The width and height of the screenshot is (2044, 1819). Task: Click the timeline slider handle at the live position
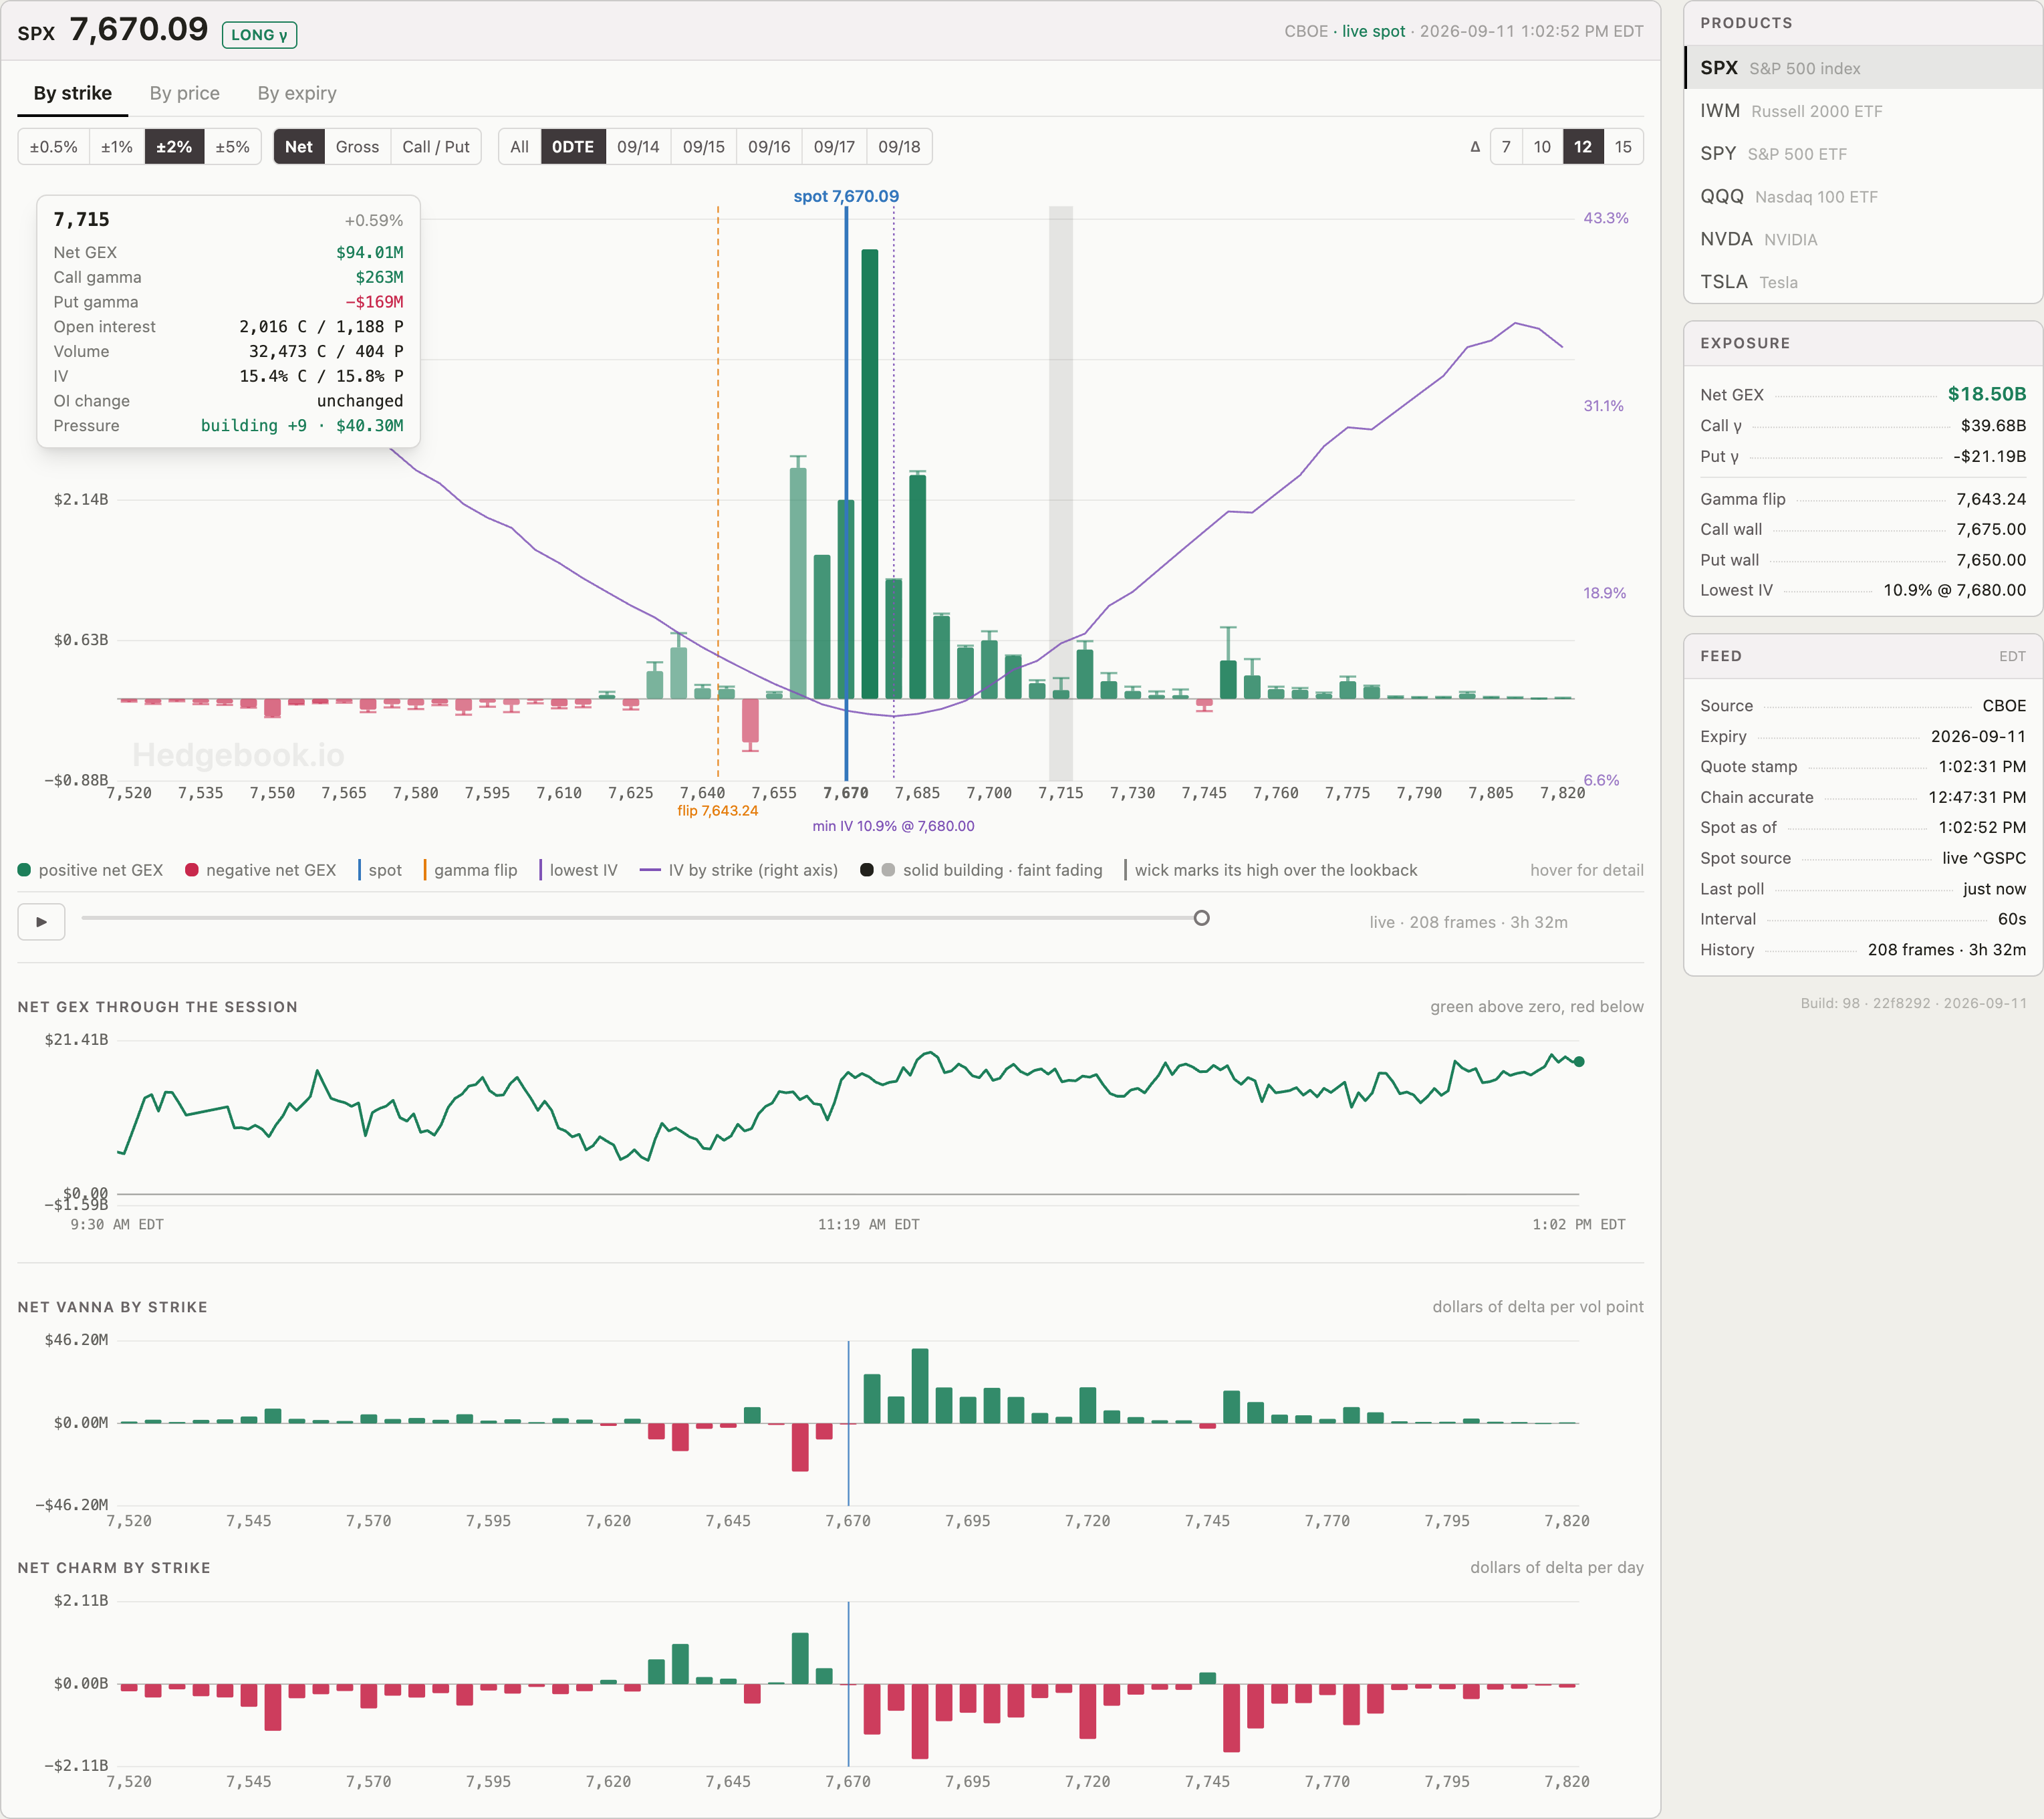click(x=1201, y=918)
